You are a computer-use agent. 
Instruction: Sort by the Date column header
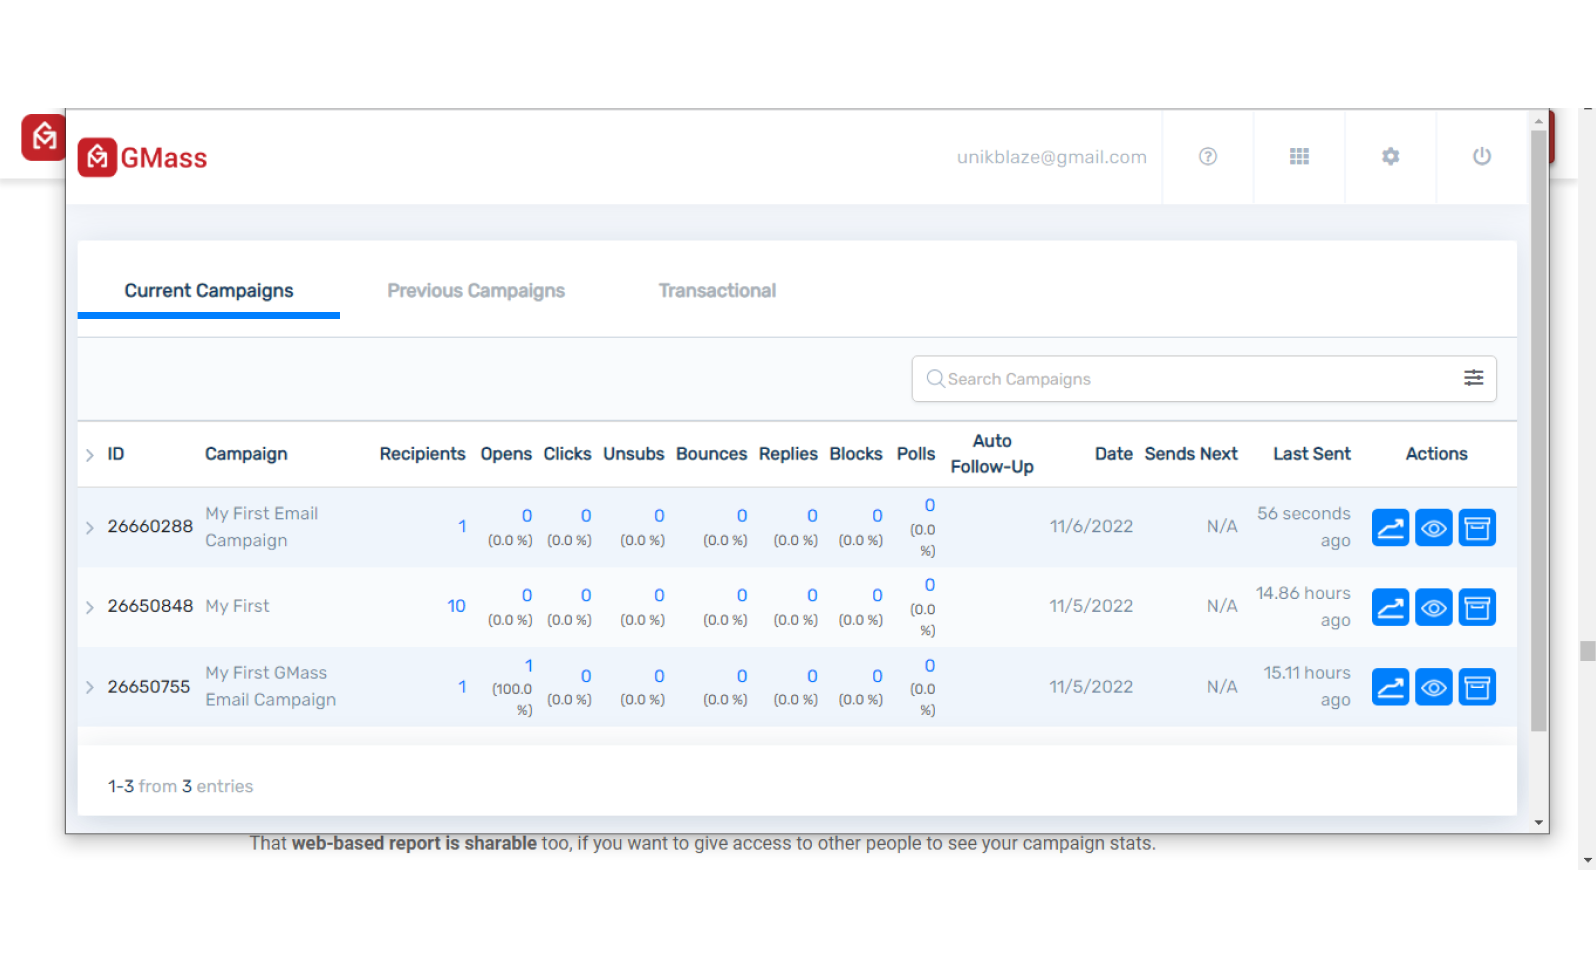click(1113, 454)
